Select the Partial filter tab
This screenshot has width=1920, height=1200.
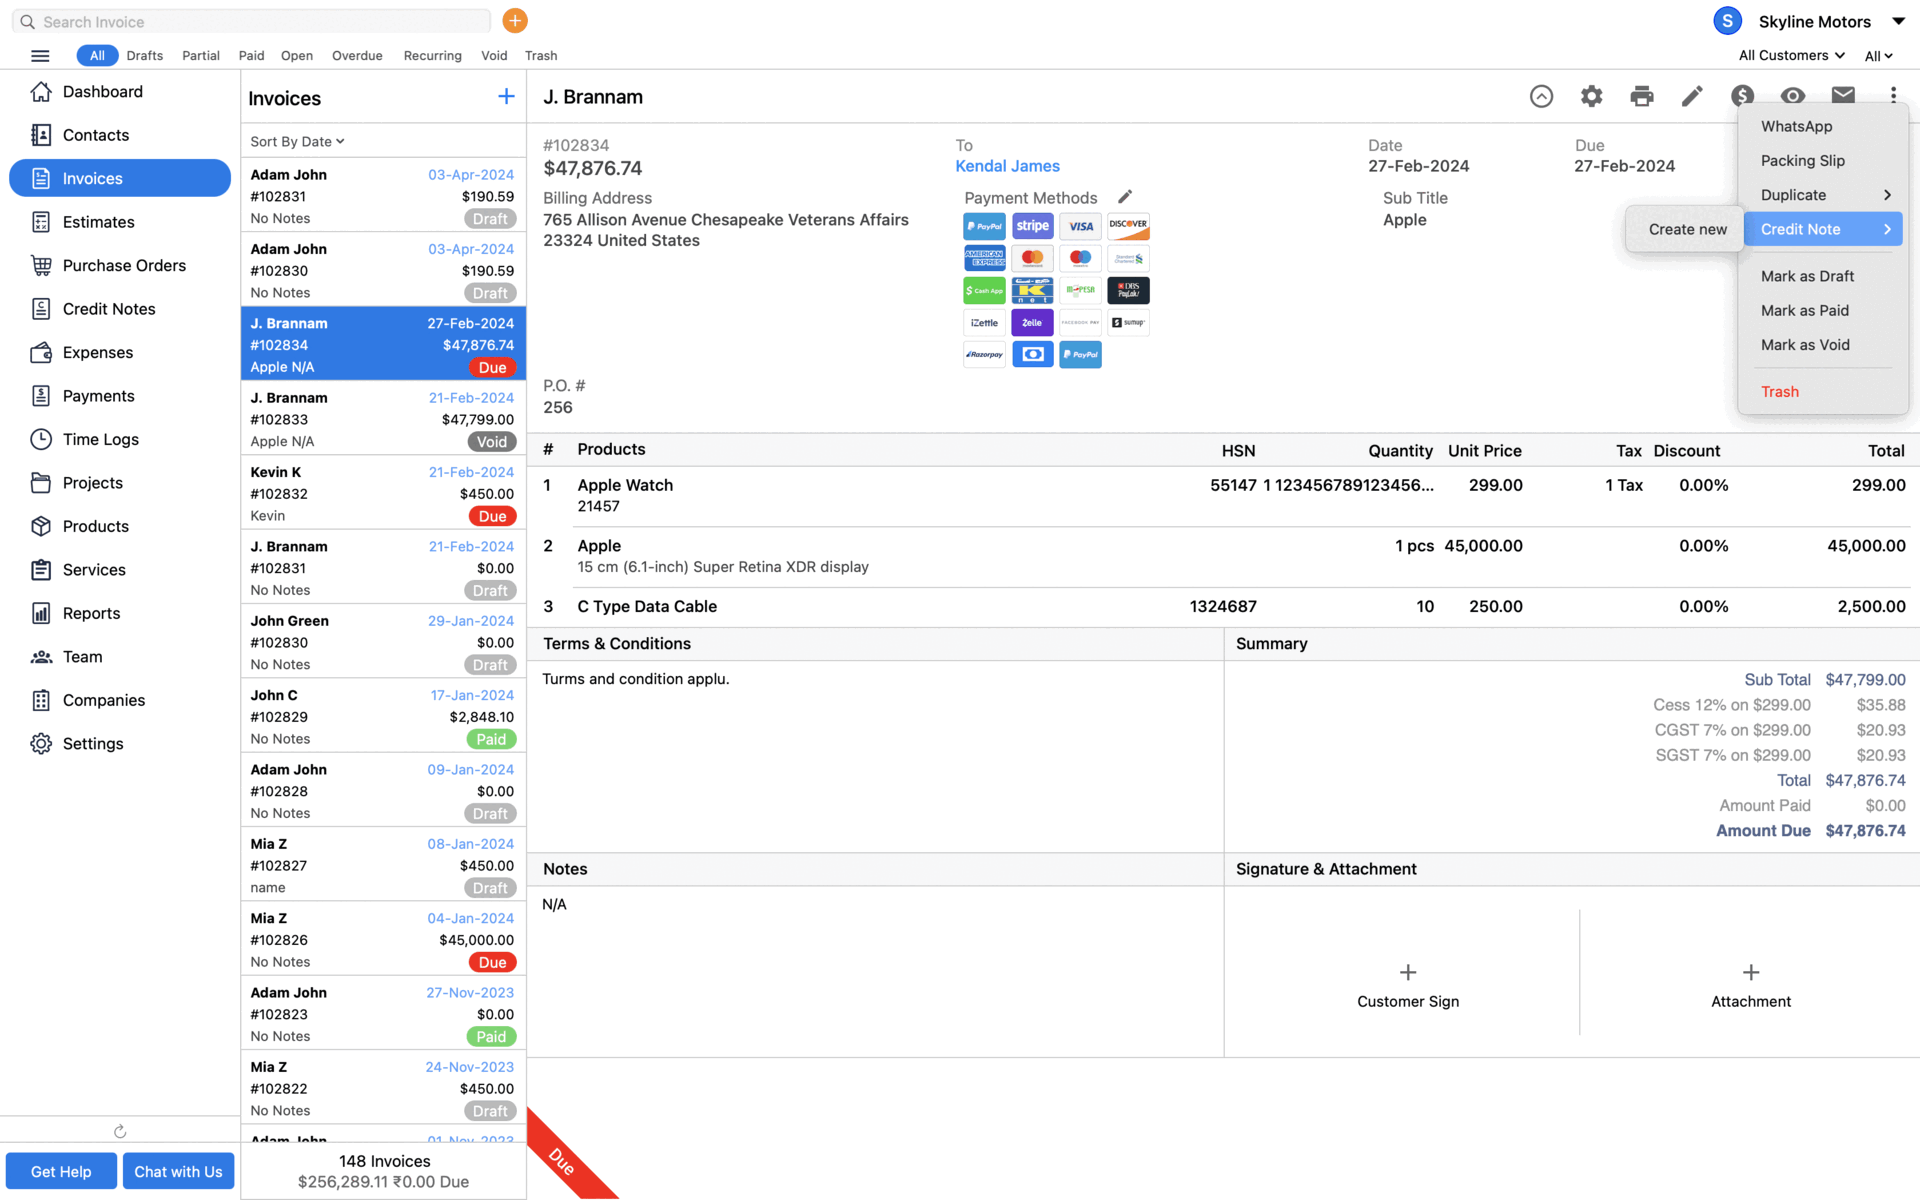pyautogui.click(x=201, y=56)
